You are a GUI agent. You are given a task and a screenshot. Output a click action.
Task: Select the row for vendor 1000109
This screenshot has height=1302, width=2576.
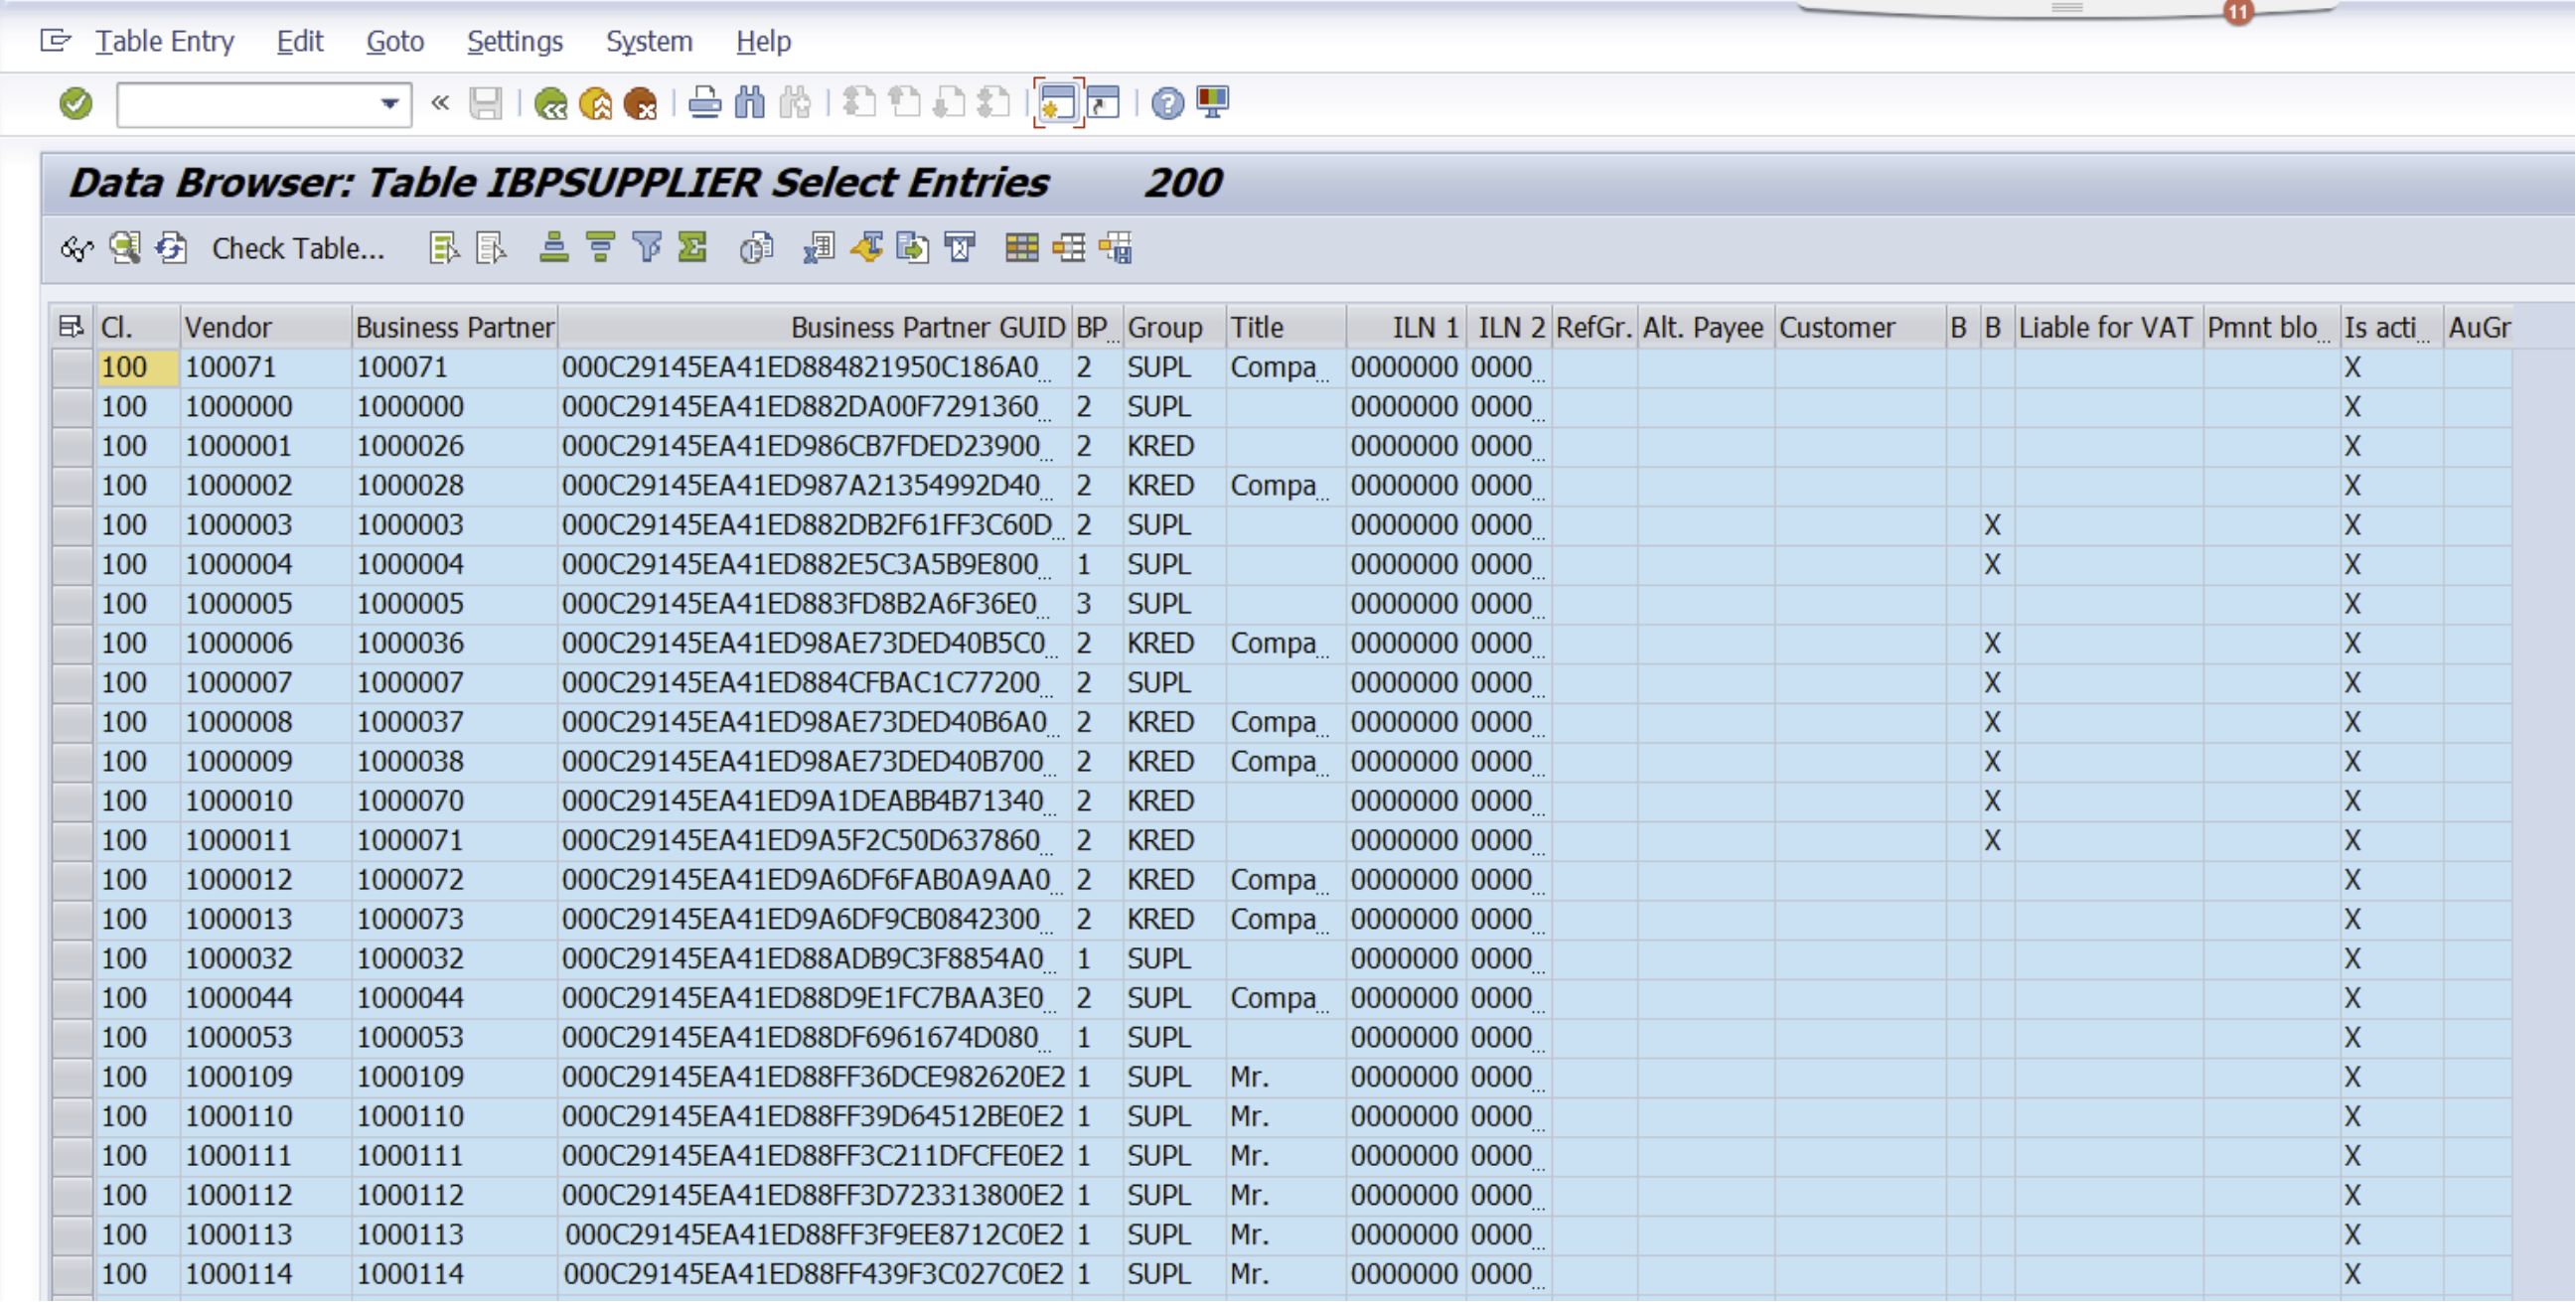click(73, 1077)
